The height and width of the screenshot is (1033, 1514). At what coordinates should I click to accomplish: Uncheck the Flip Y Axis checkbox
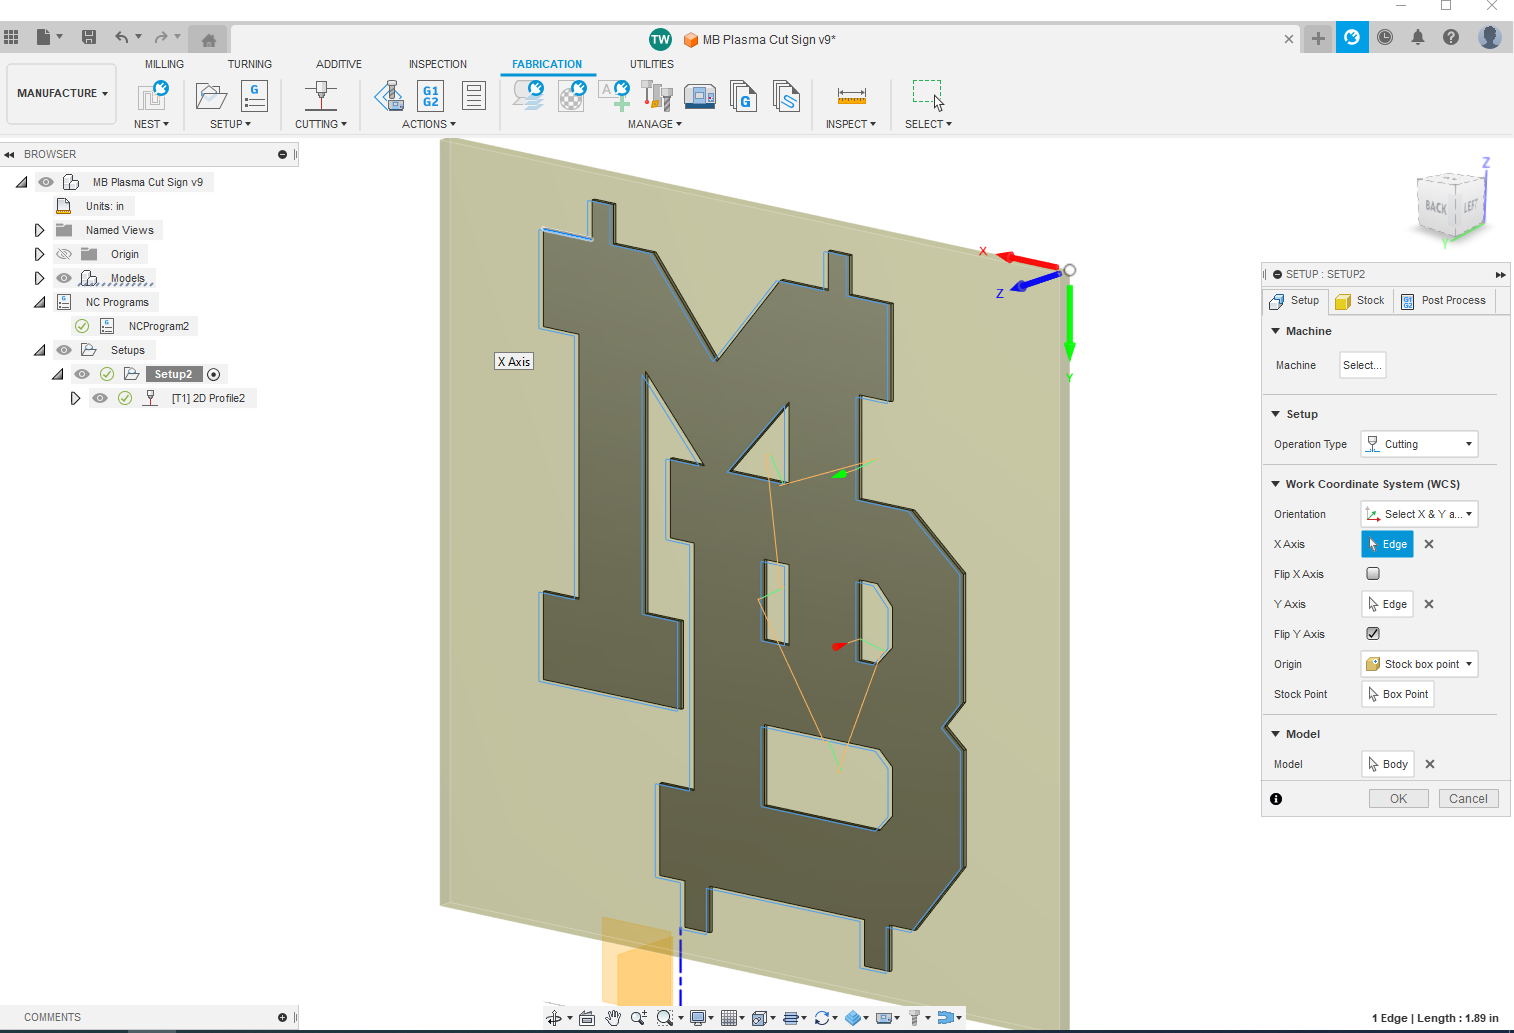pyautogui.click(x=1373, y=634)
